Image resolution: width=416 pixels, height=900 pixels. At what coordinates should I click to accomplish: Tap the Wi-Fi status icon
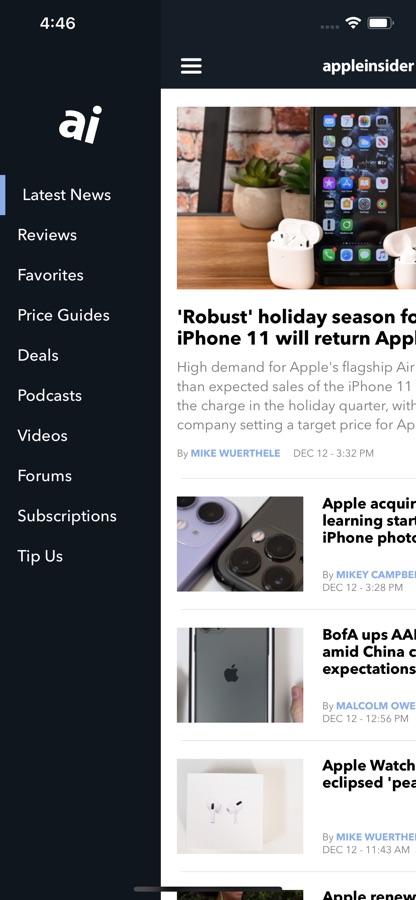tap(353, 23)
